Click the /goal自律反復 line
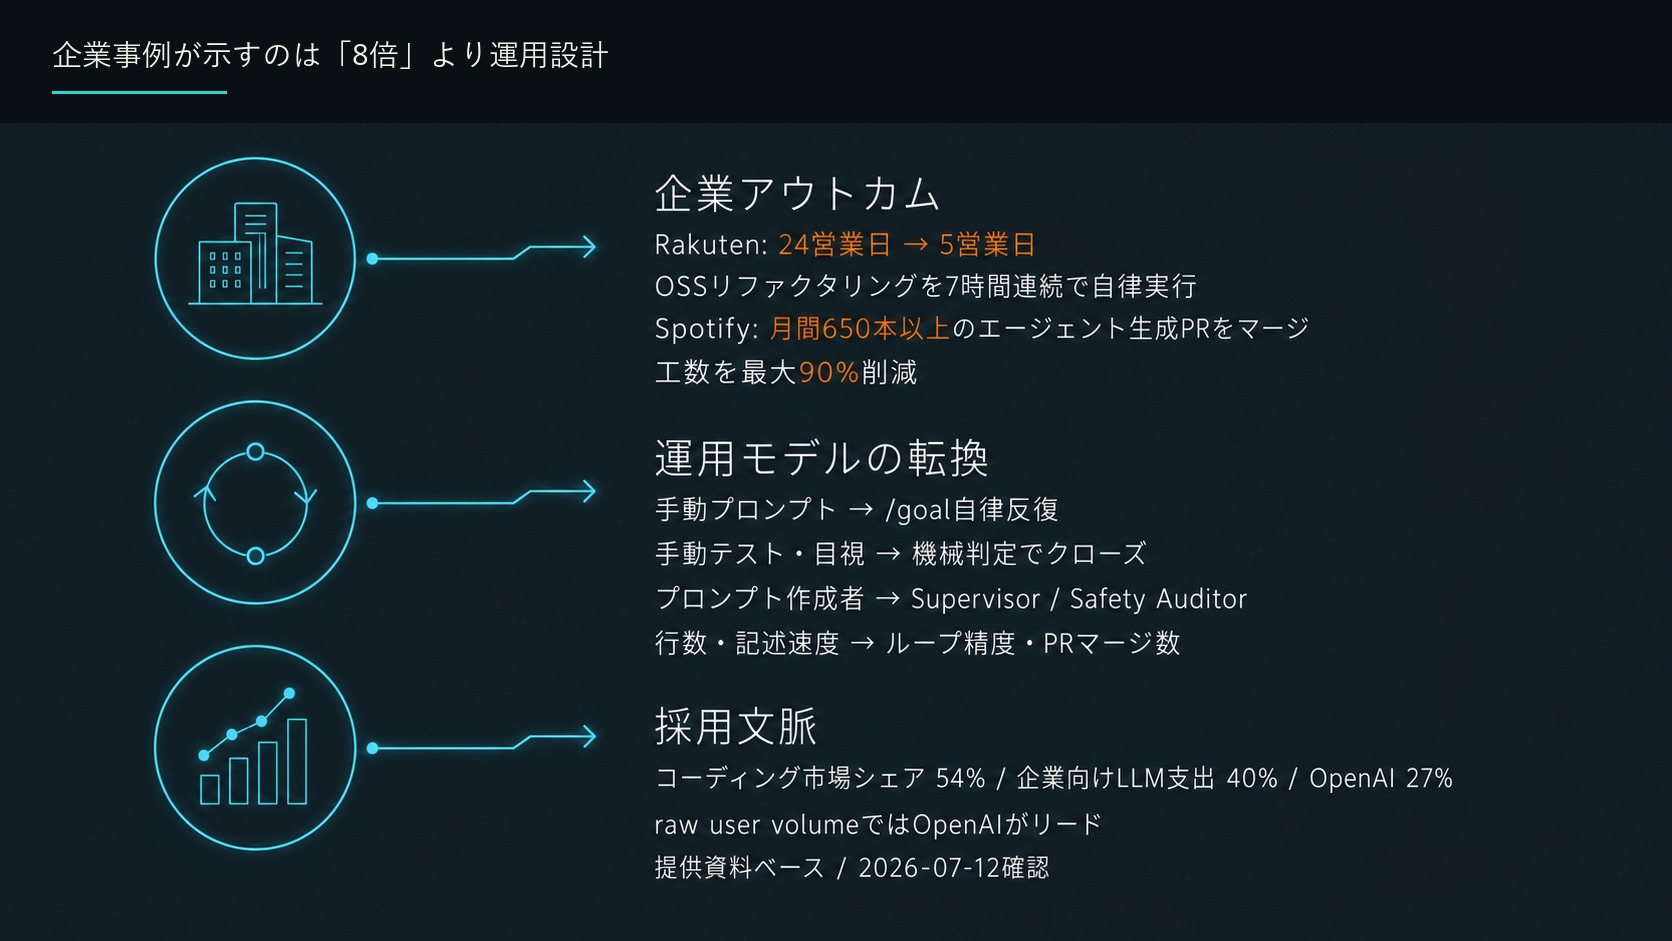 tap(857, 510)
